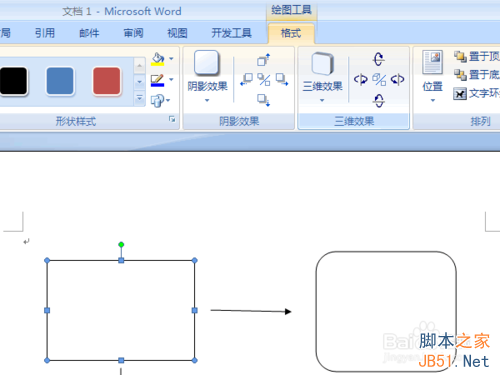500x375 pixels.
Task: Open the 阴影效果 shadow effects button
Action: pos(207,77)
